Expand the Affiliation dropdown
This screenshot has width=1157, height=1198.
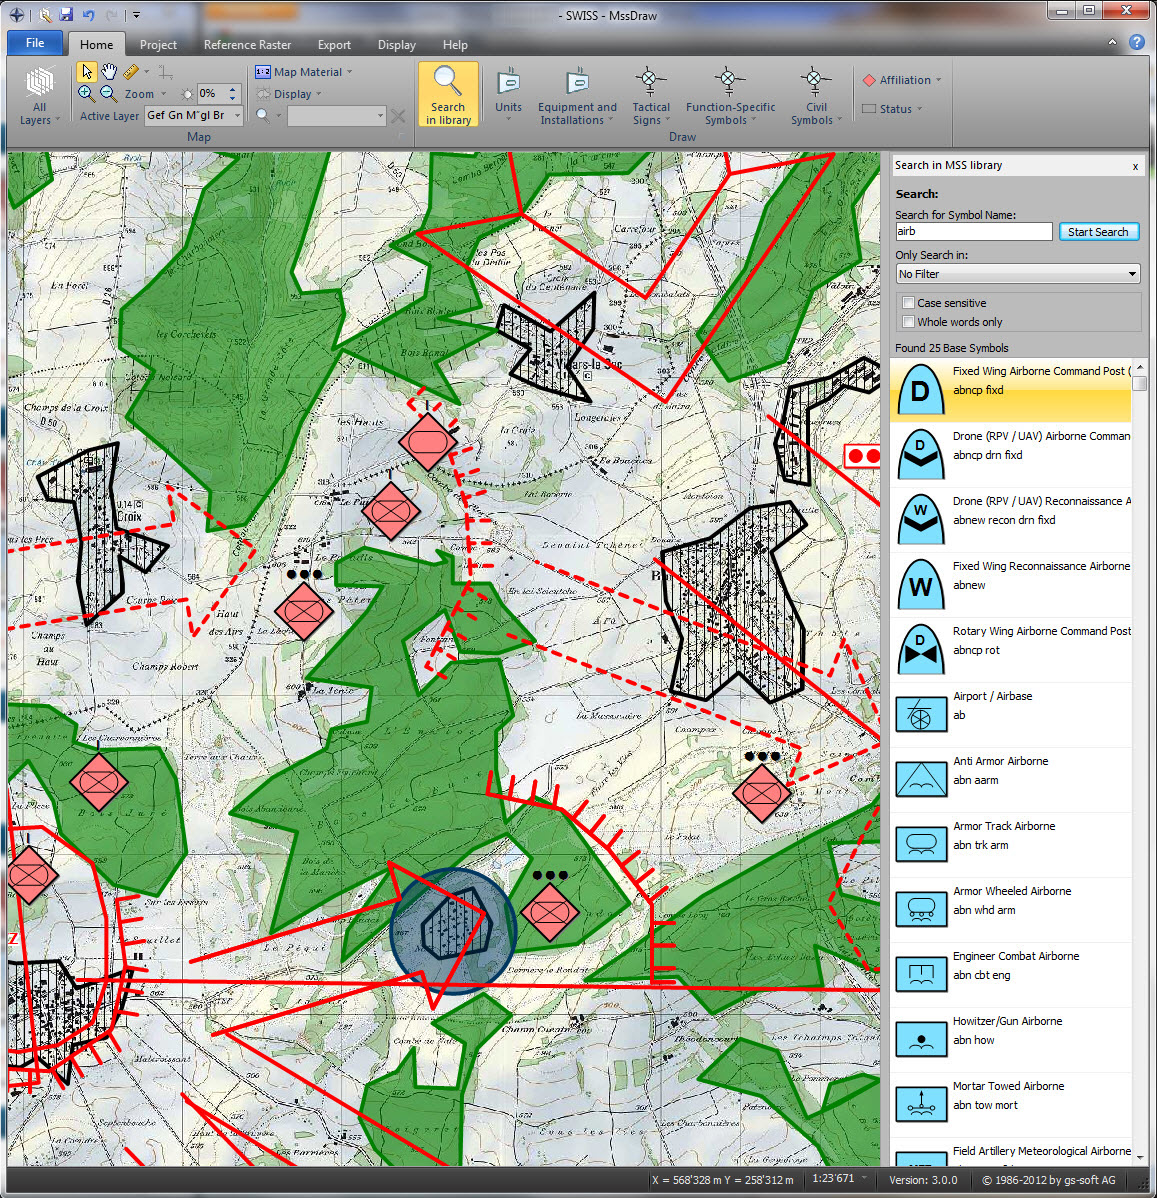(904, 80)
